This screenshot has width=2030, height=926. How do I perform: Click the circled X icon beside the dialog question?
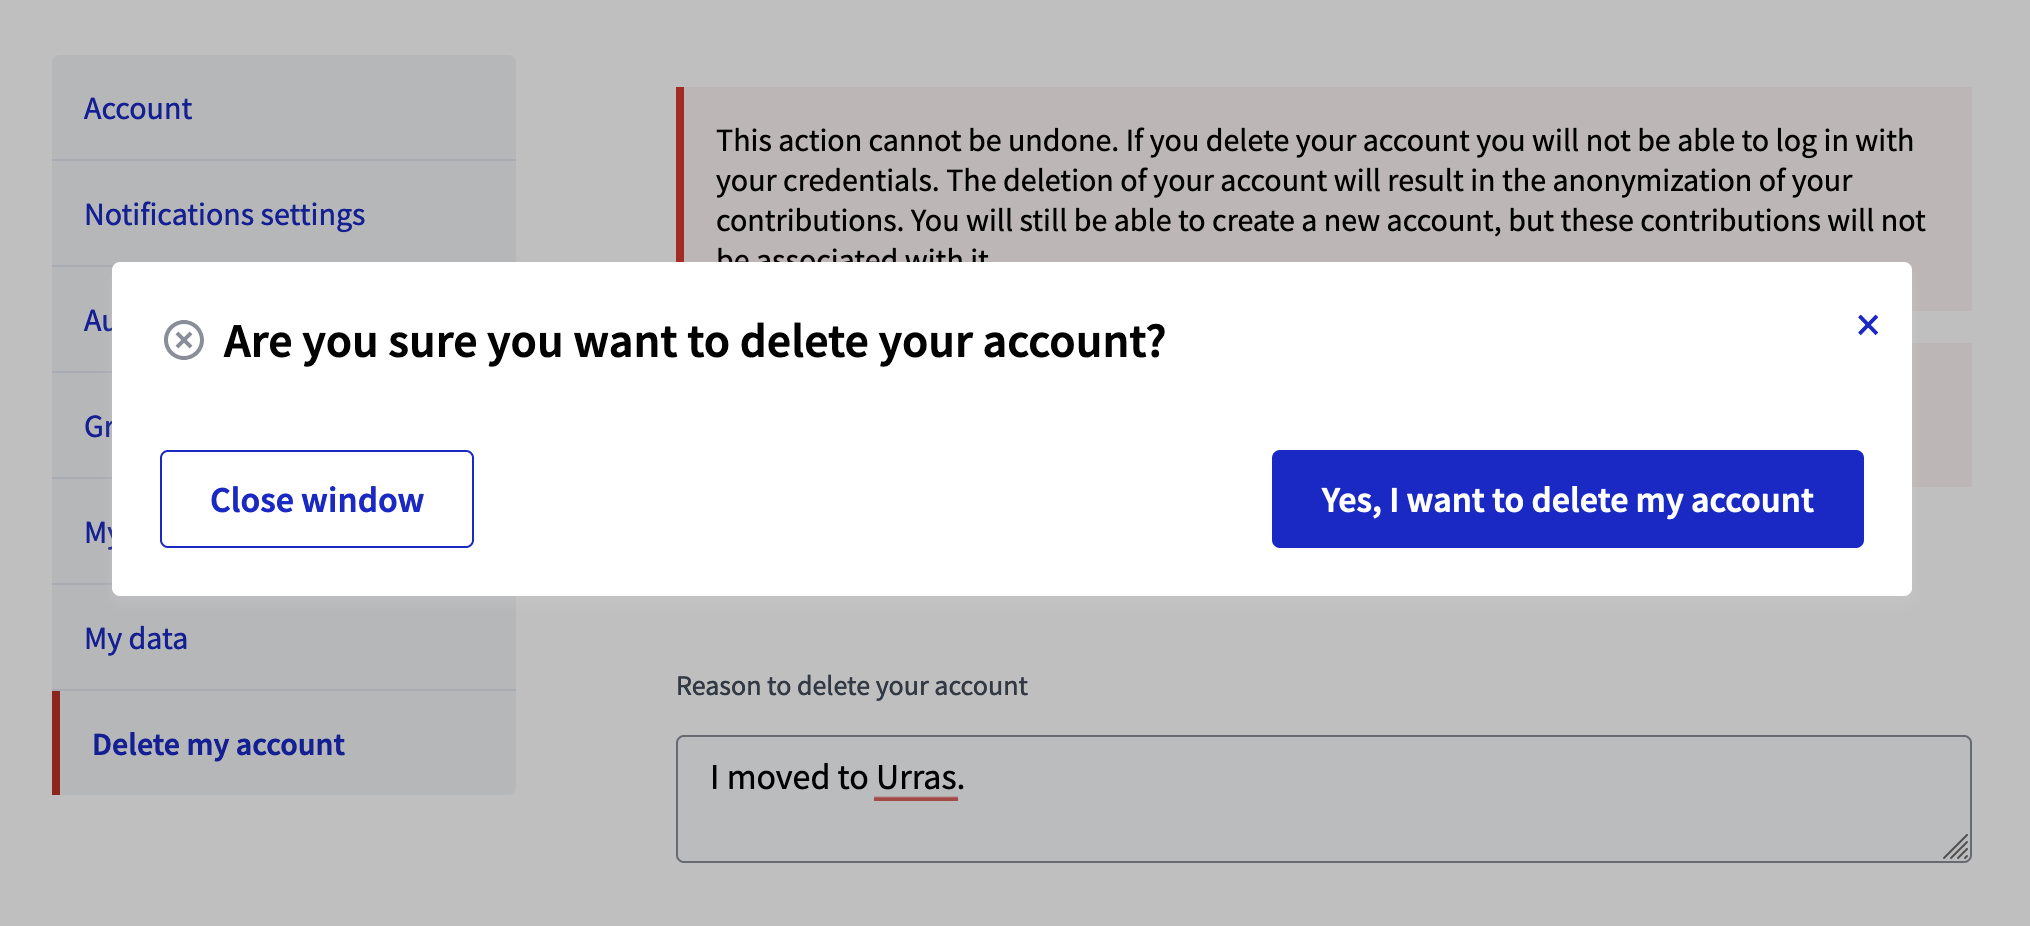(183, 342)
